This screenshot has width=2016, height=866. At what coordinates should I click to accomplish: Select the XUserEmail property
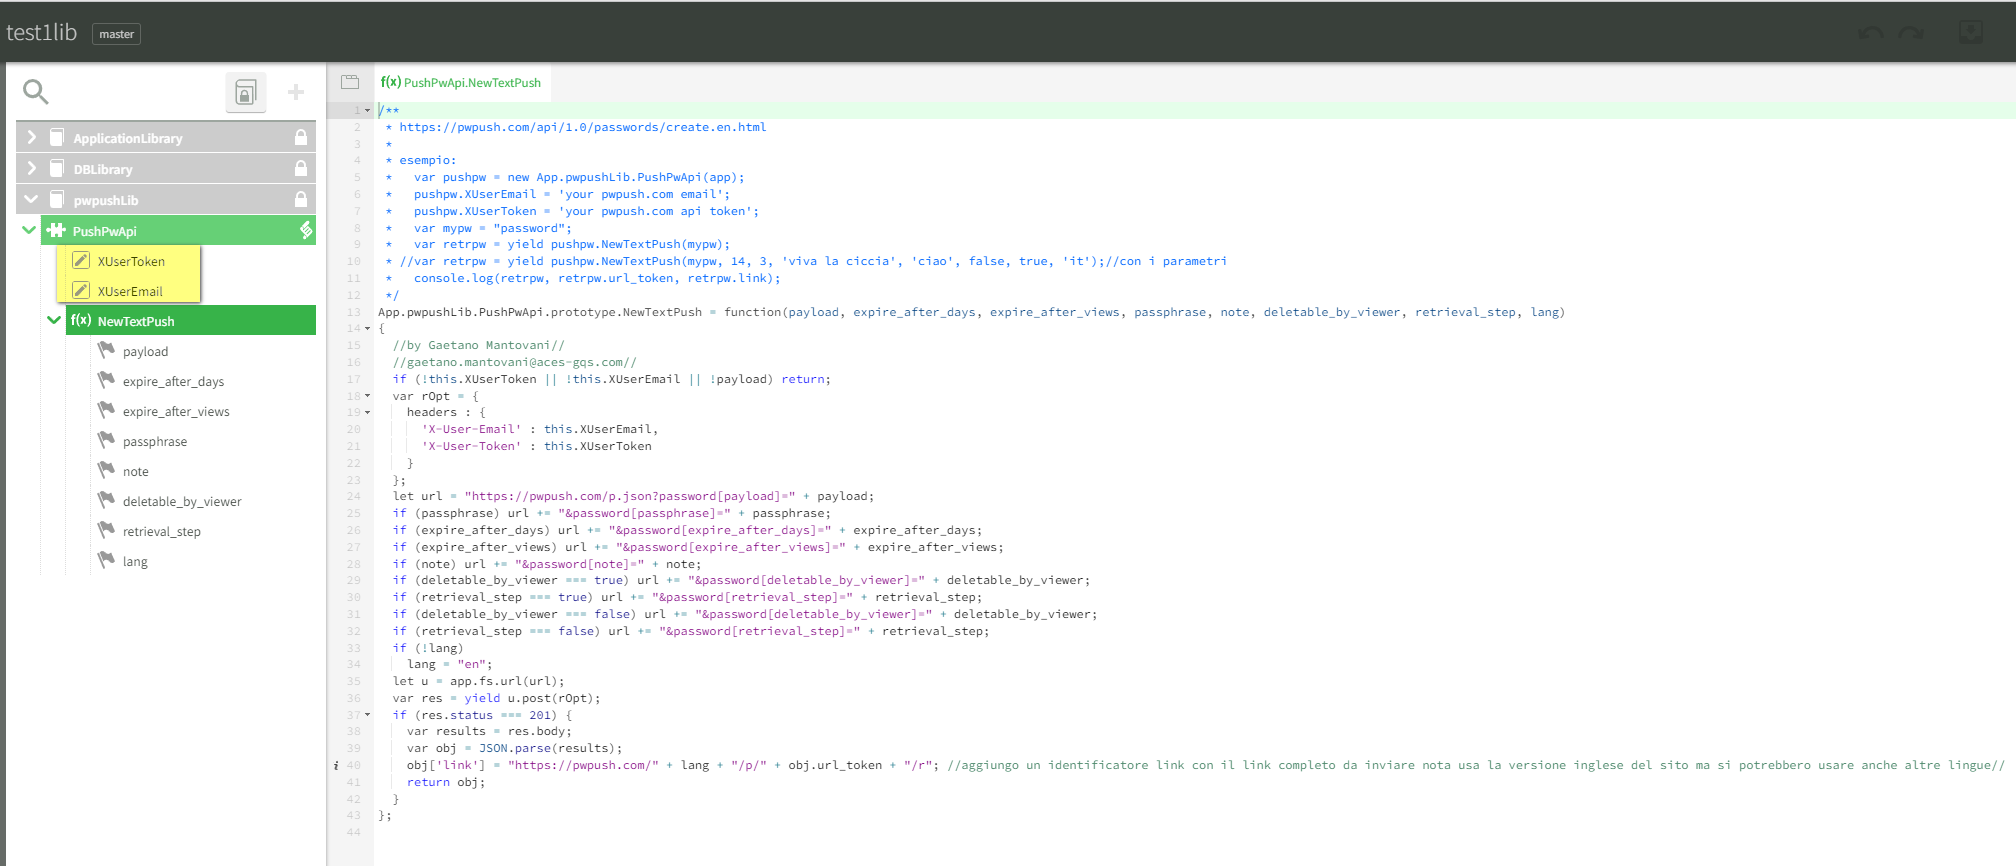tap(130, 291)
